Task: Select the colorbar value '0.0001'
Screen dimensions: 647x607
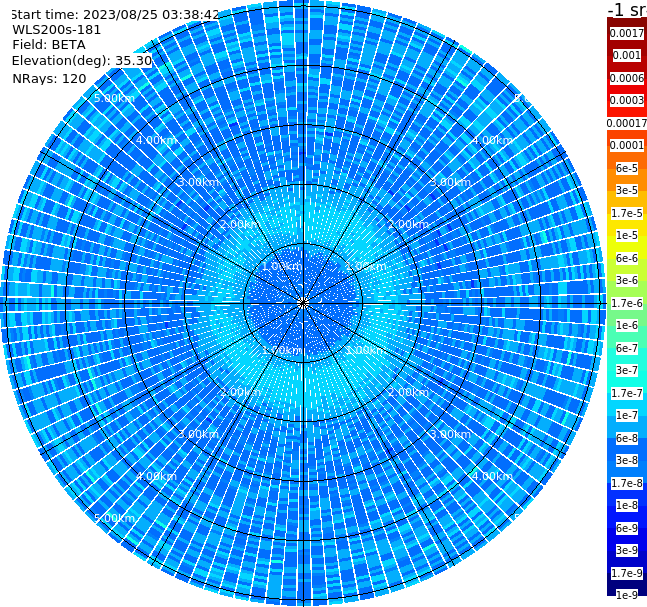Action: [x=627, y=145]
